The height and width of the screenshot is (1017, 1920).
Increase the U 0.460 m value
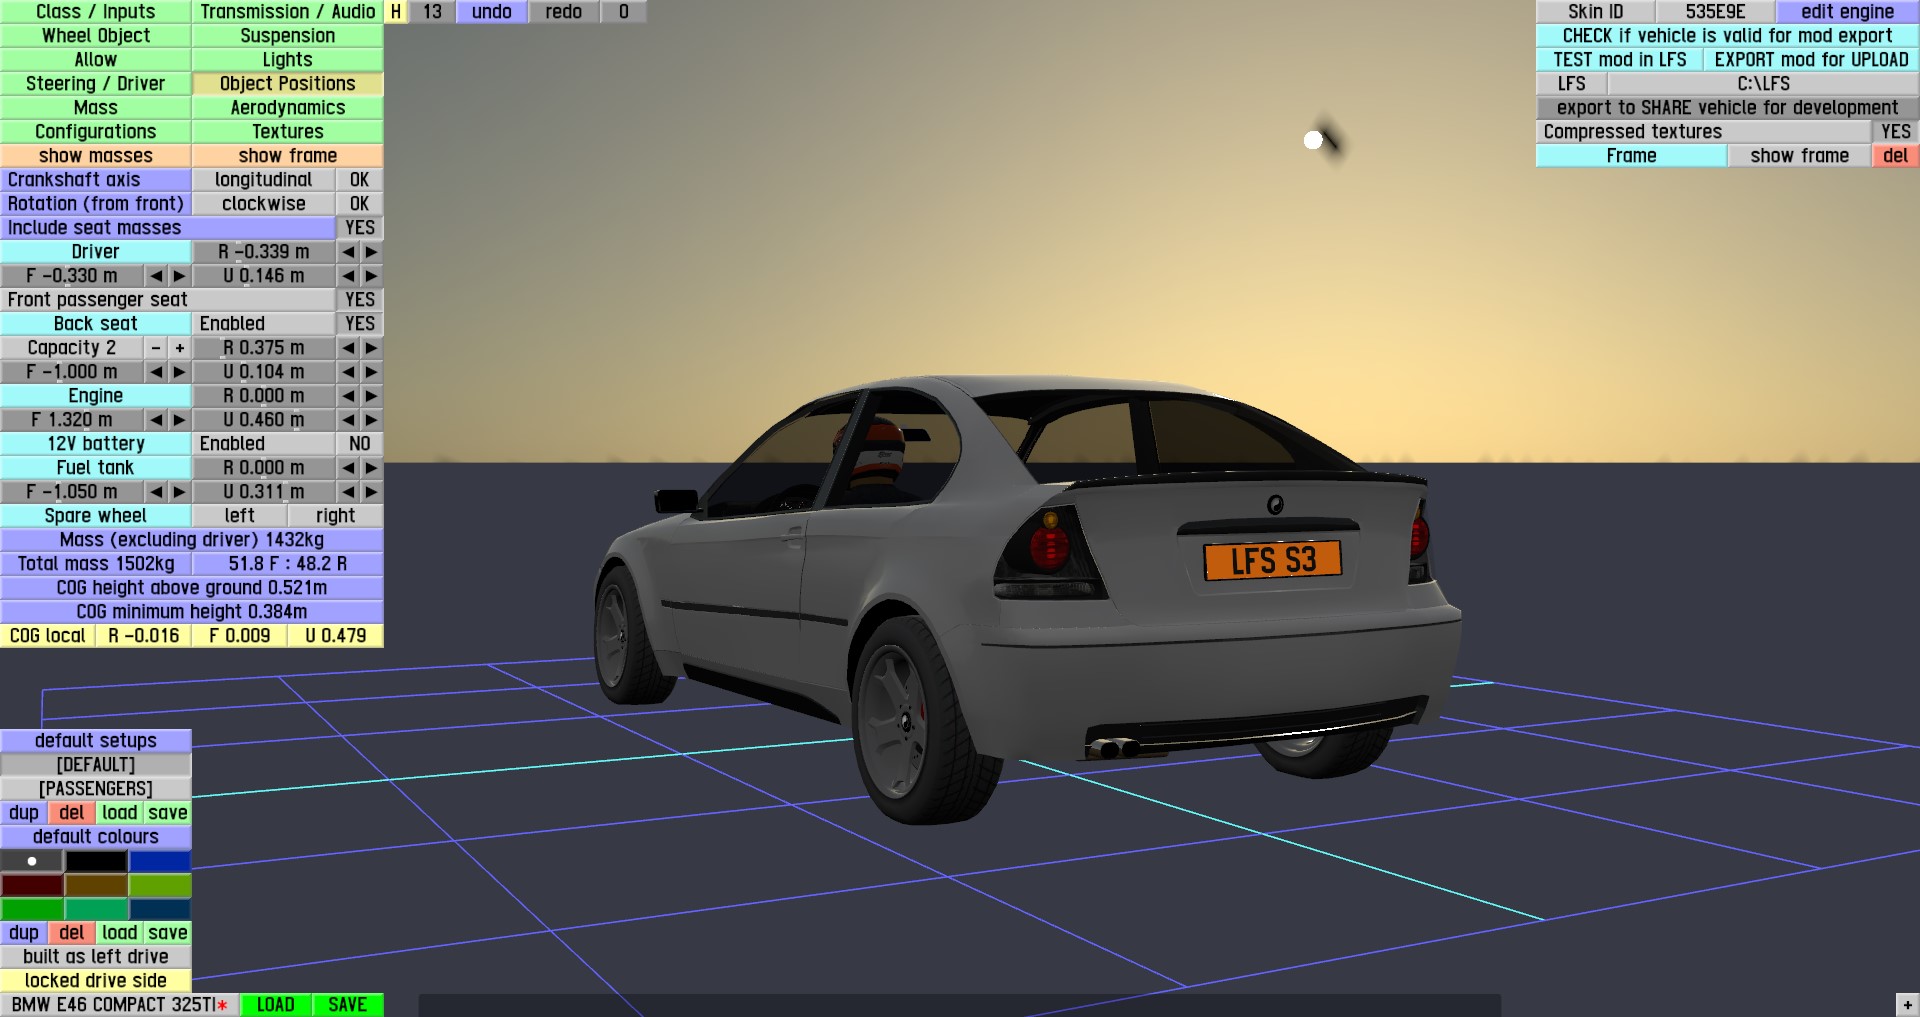(372, 420)
